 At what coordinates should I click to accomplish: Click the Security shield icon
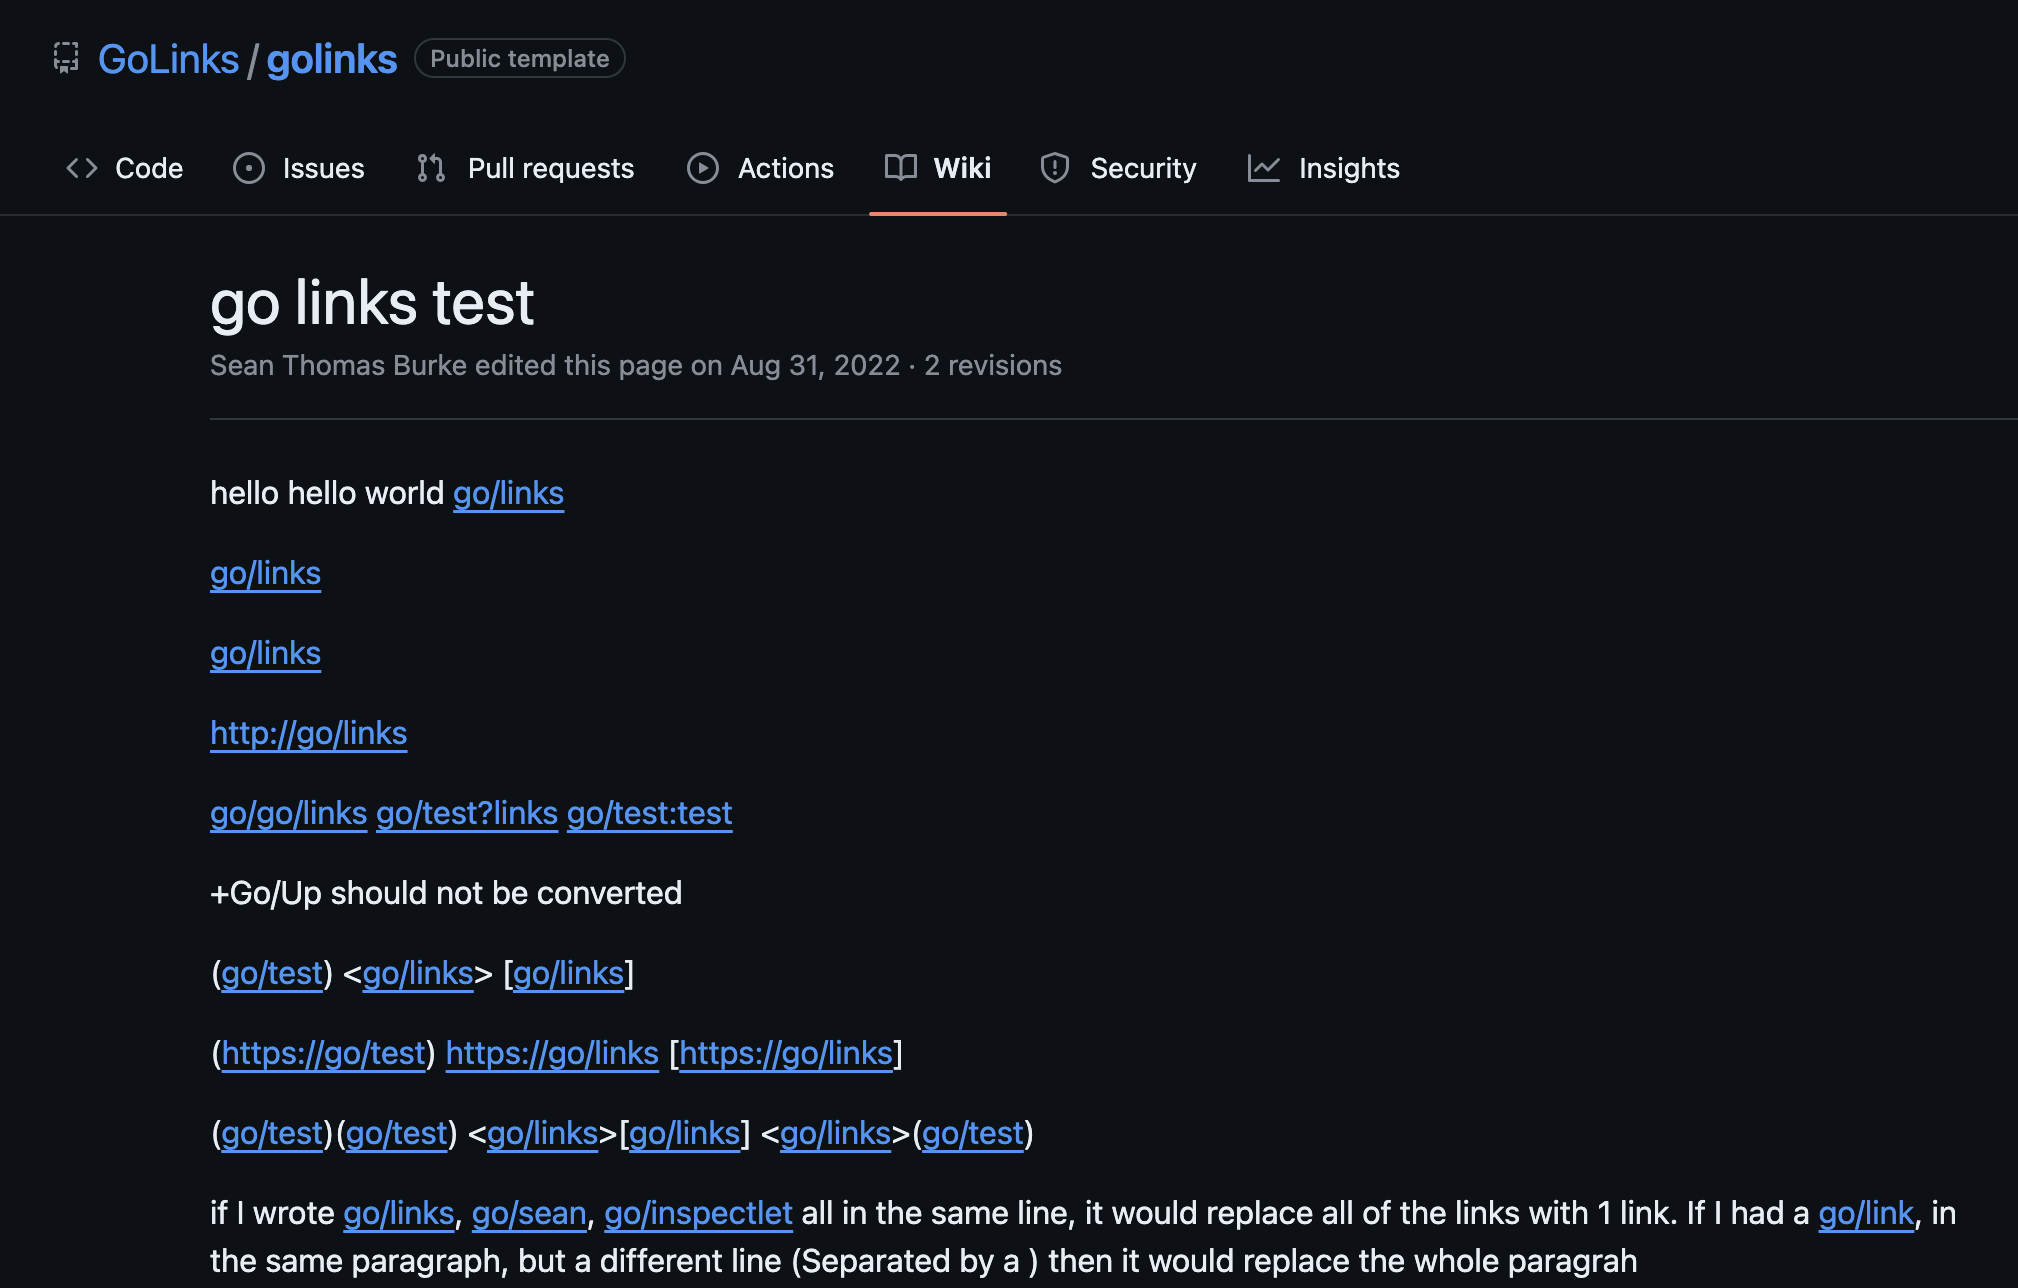(1055, 168)
